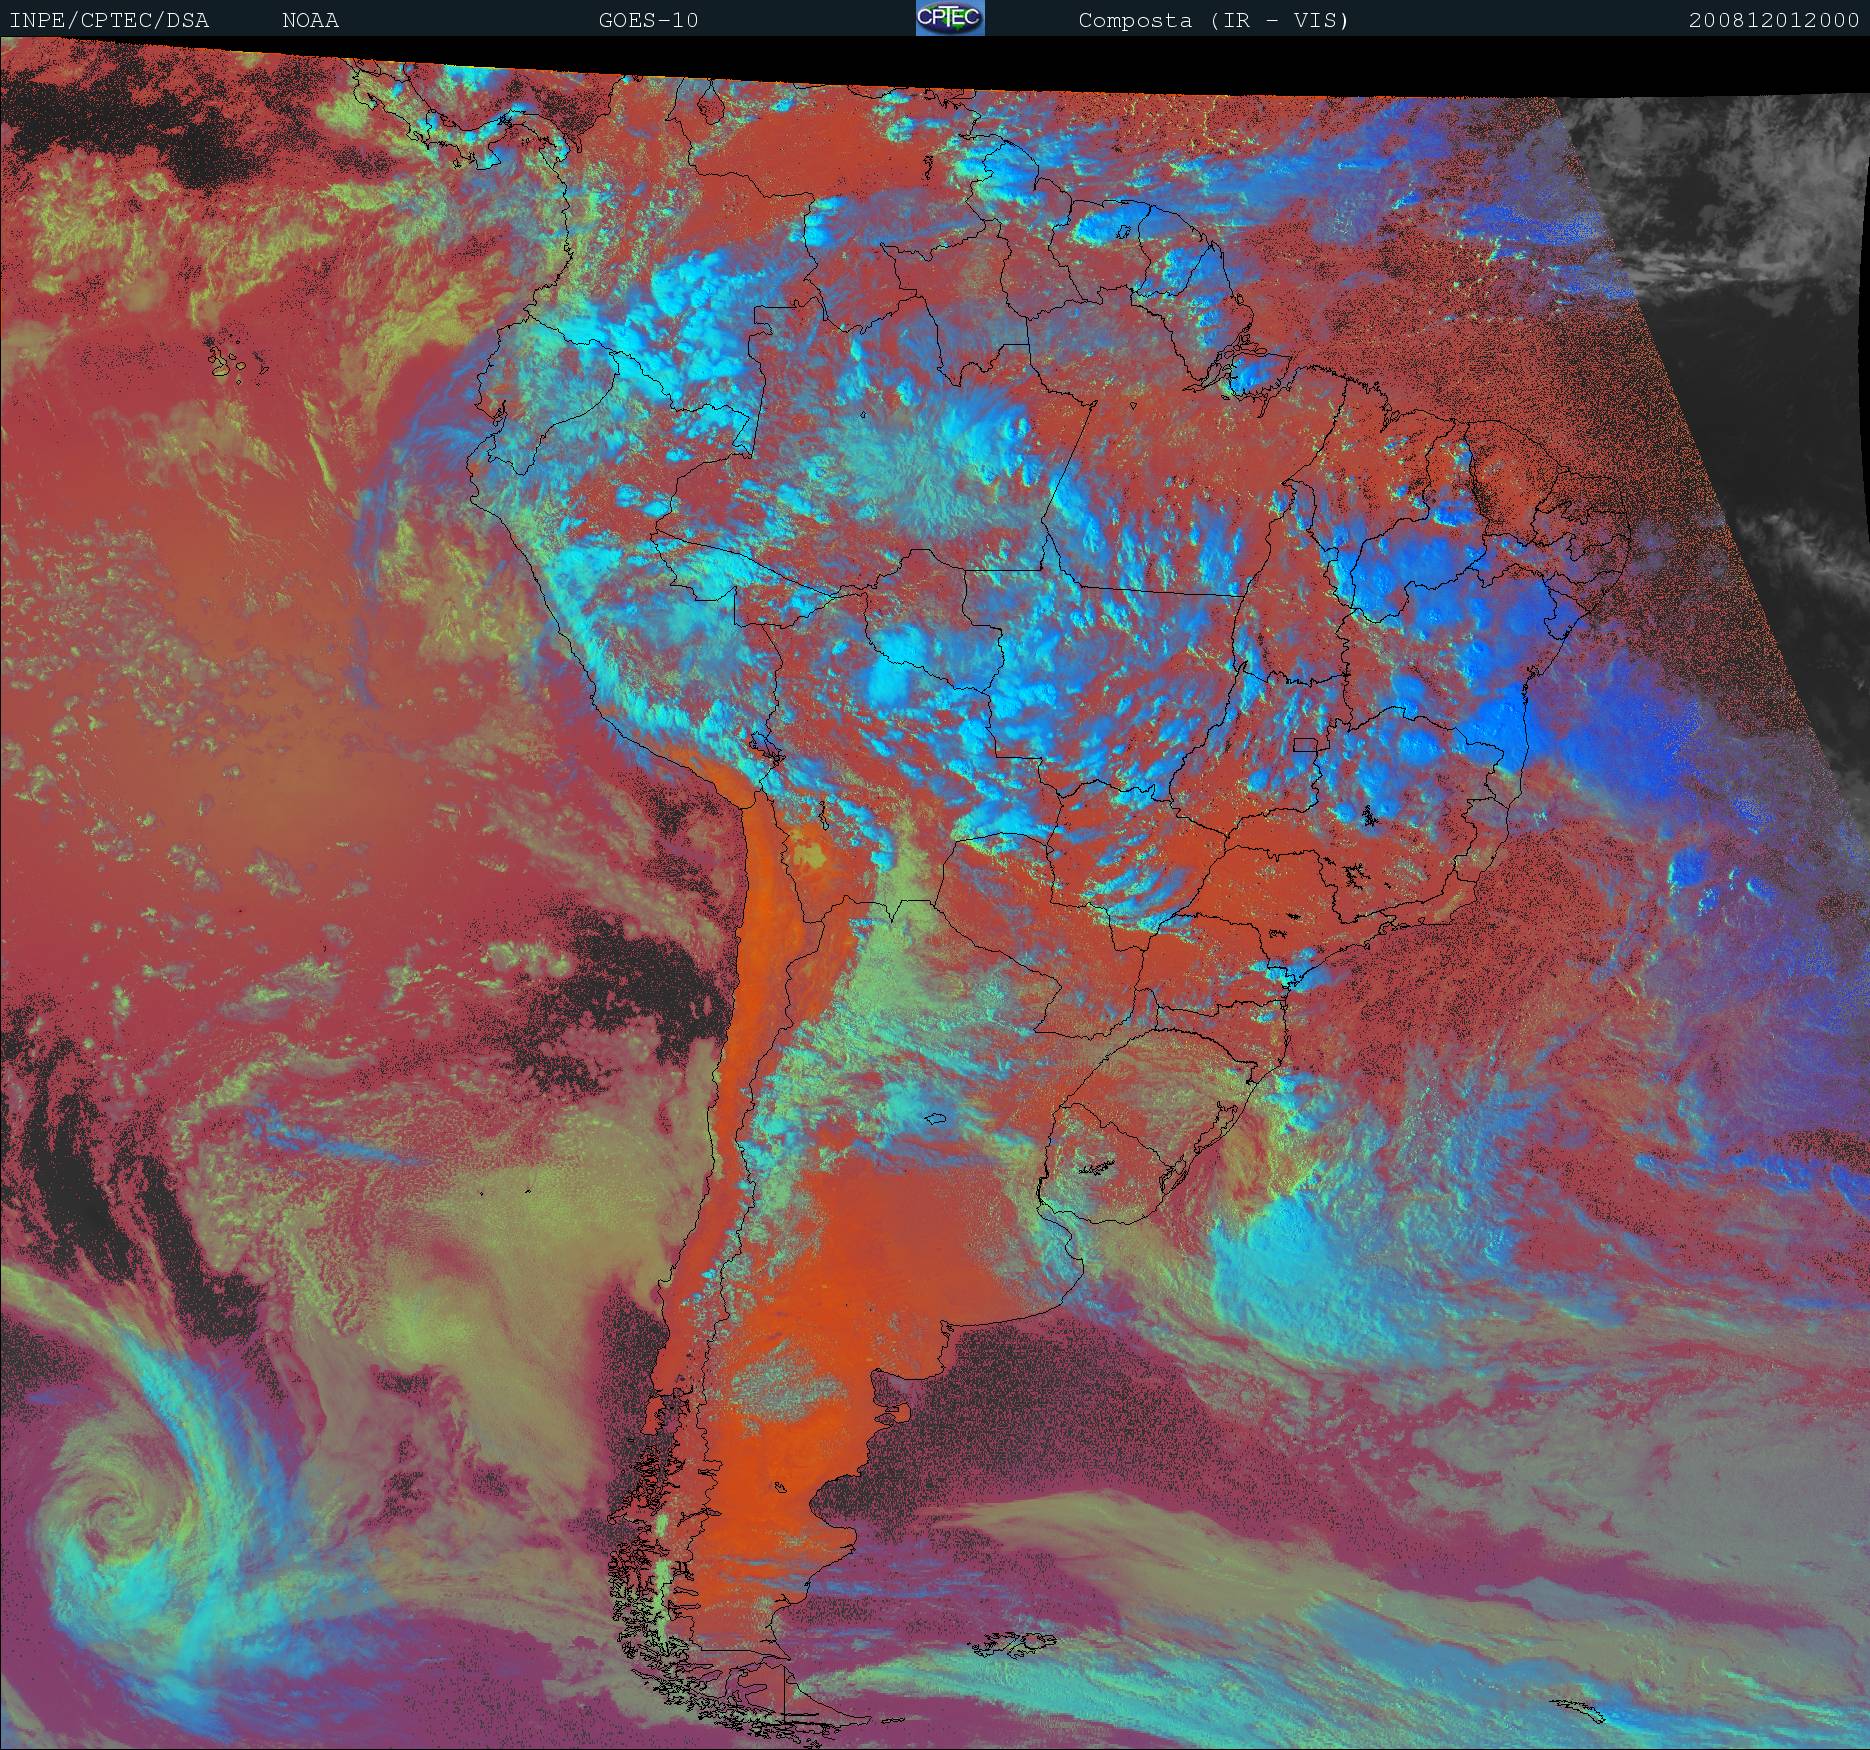
Task: Click the NOAA label in header
Action: click(x=310, y=20)
